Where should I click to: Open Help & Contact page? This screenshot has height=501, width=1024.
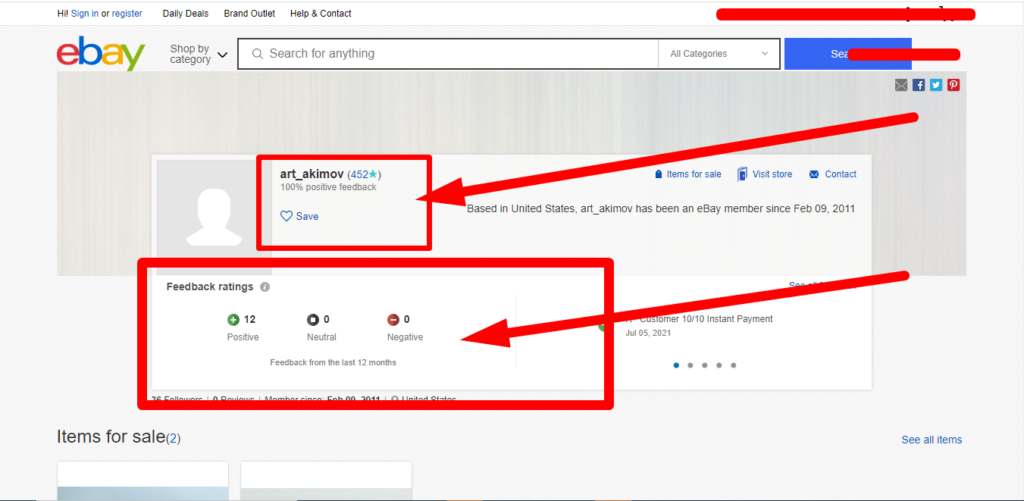[320, 13]
